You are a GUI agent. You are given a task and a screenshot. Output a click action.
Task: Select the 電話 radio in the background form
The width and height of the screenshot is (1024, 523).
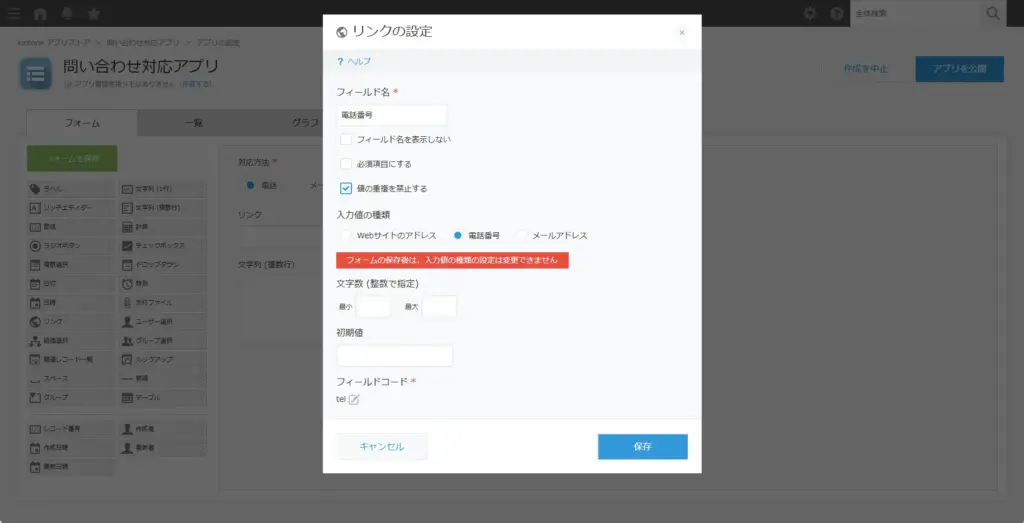click(249, 185)
